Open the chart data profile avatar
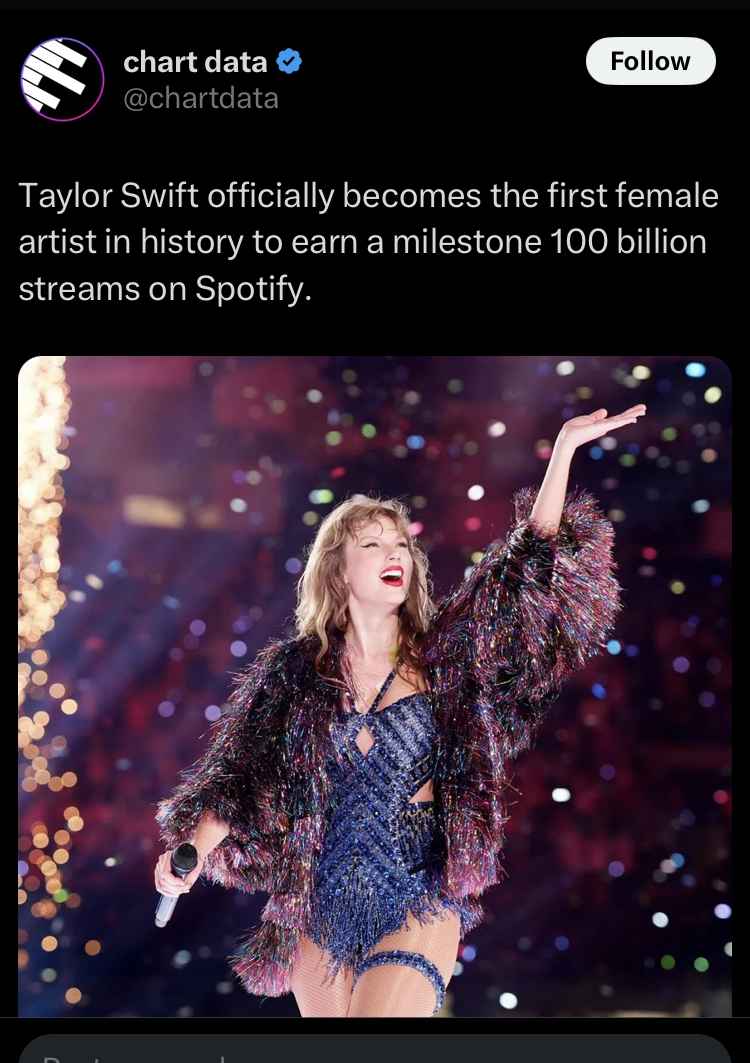 pyautogui.click(x=62, y=79)
